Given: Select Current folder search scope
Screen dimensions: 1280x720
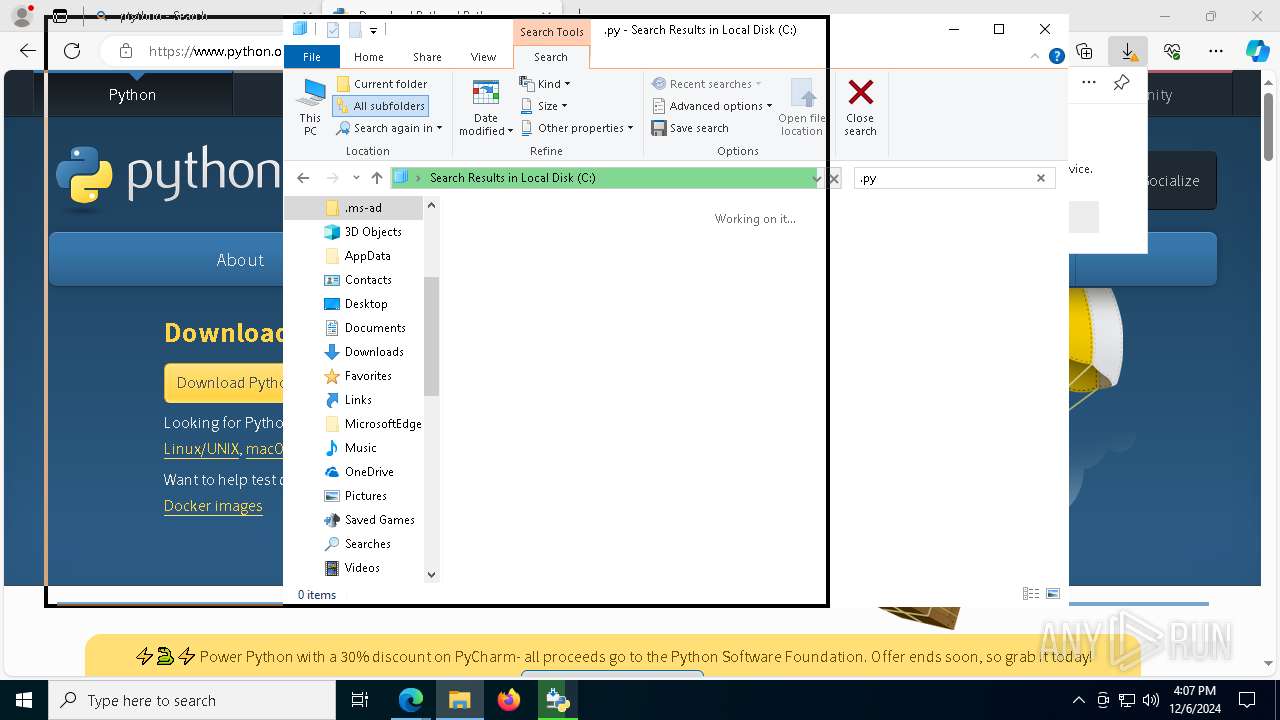Looking at the screenshot, I should [x=381, y=84].
